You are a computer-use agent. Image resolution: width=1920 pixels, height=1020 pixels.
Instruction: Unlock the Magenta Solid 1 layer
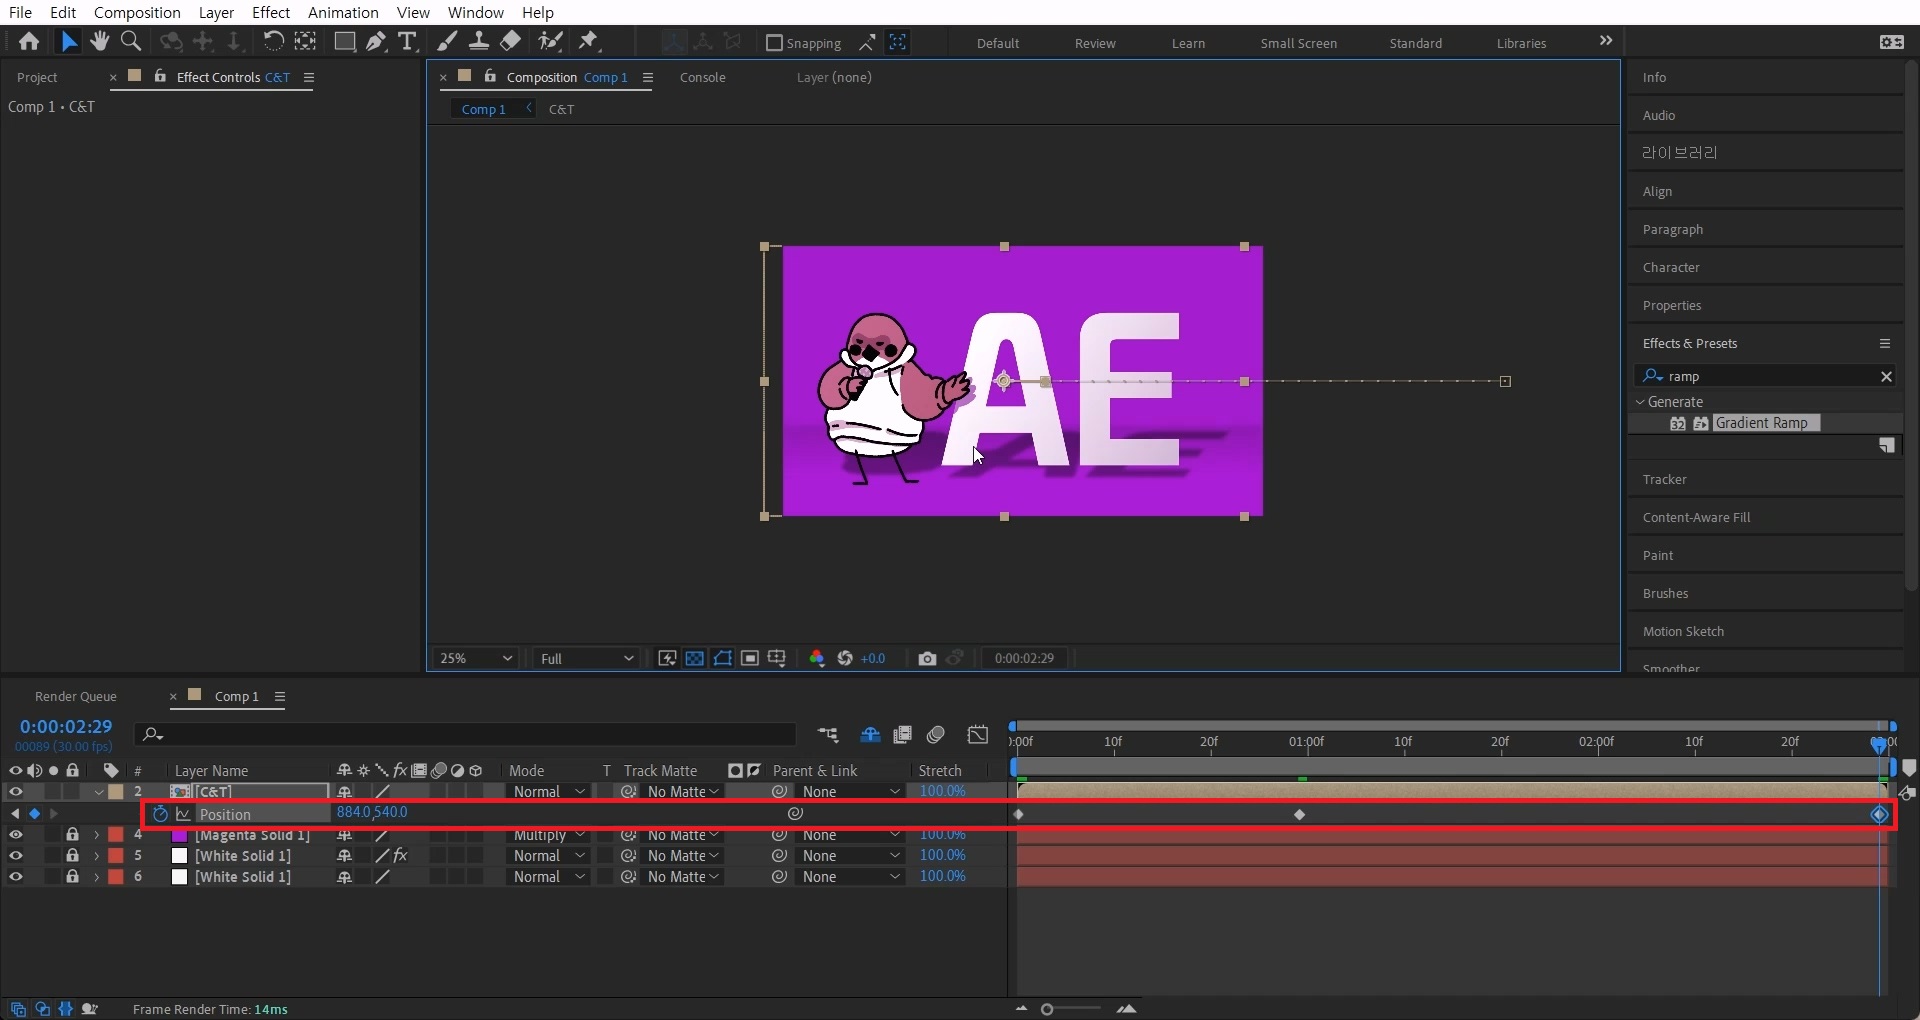(72, 834)
